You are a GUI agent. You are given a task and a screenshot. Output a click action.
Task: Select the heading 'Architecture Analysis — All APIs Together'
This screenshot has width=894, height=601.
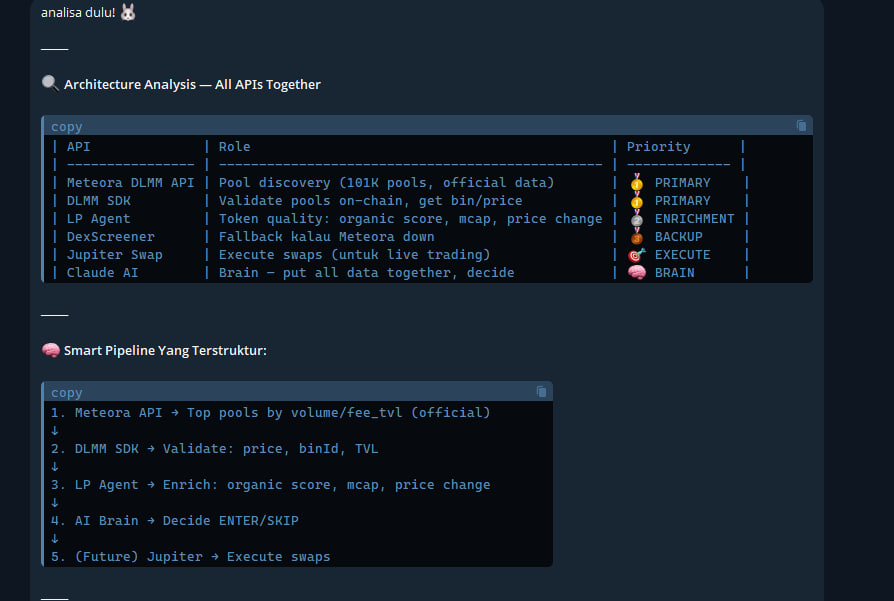point(192,84)
